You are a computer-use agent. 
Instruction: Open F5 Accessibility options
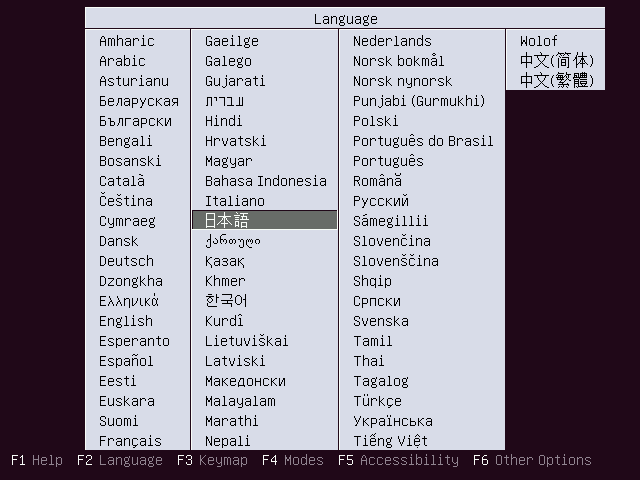coord(398,461)
